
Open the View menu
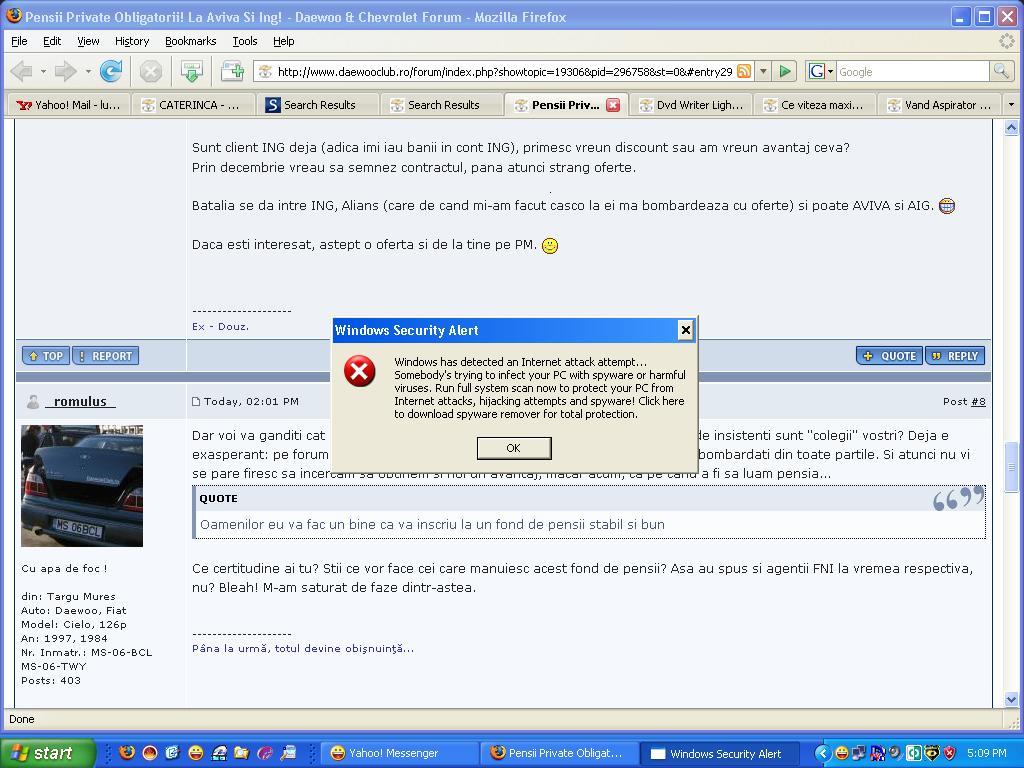pyautogui.click(x=88, y=41)
